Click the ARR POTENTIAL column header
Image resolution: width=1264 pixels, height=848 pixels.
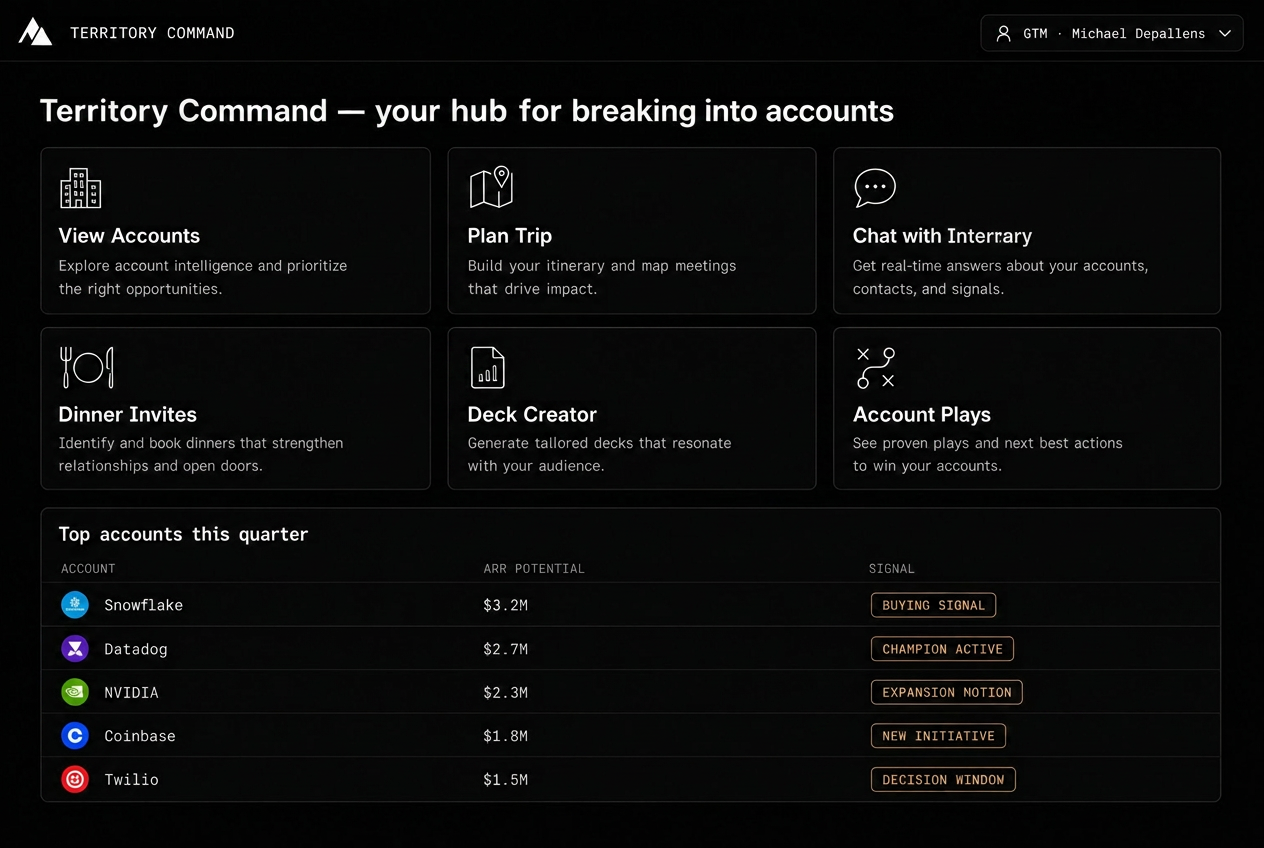click(534, 569)
